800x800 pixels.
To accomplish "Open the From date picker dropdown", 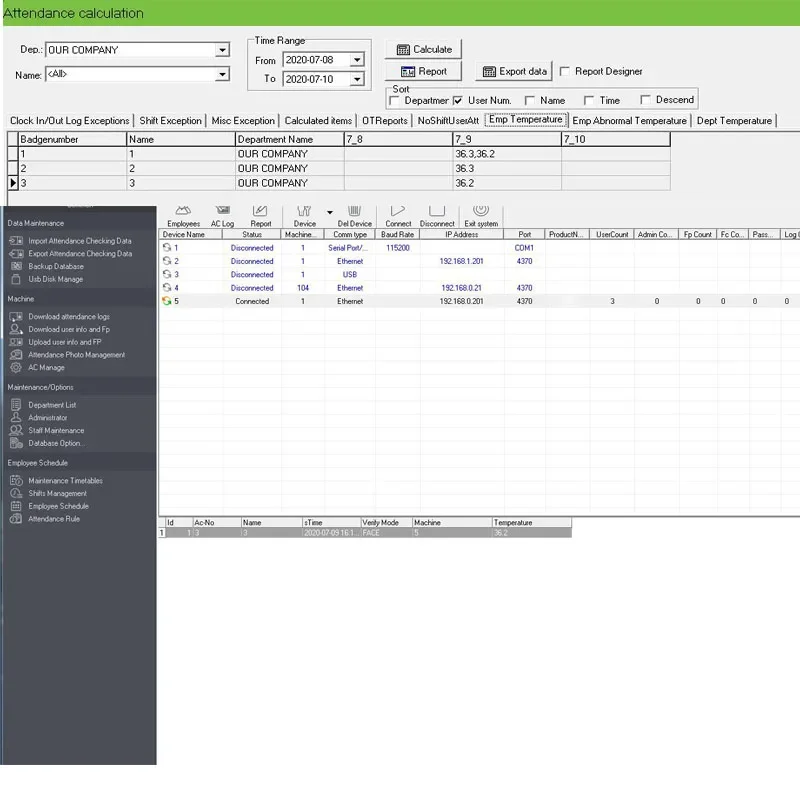I will [358, 60].
